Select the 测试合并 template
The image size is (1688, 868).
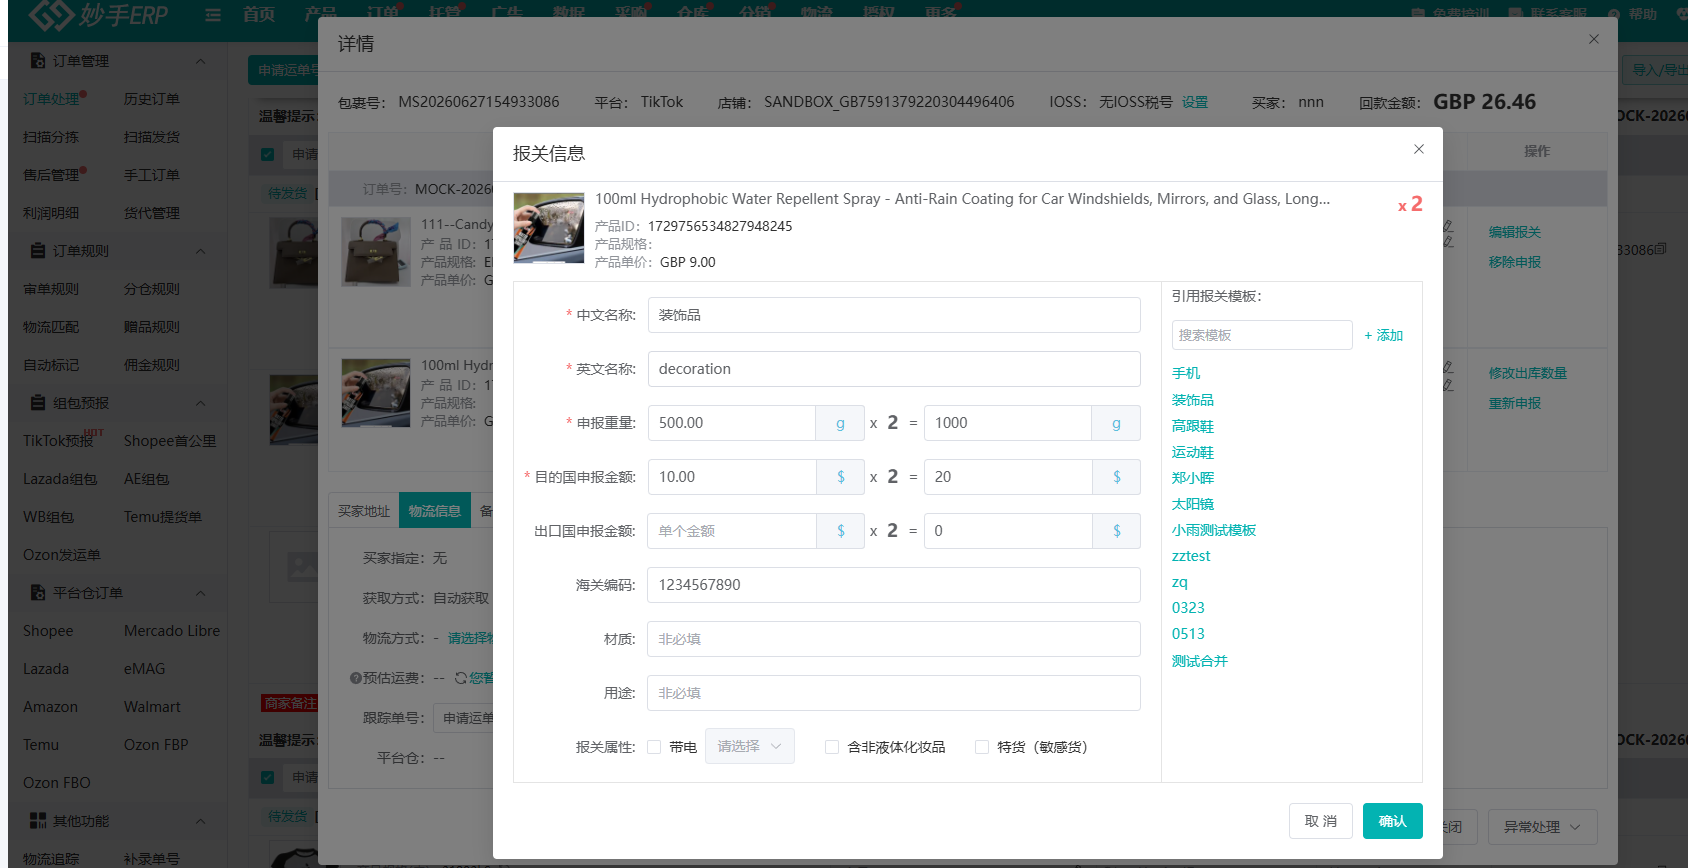(x=1200, y=661)
